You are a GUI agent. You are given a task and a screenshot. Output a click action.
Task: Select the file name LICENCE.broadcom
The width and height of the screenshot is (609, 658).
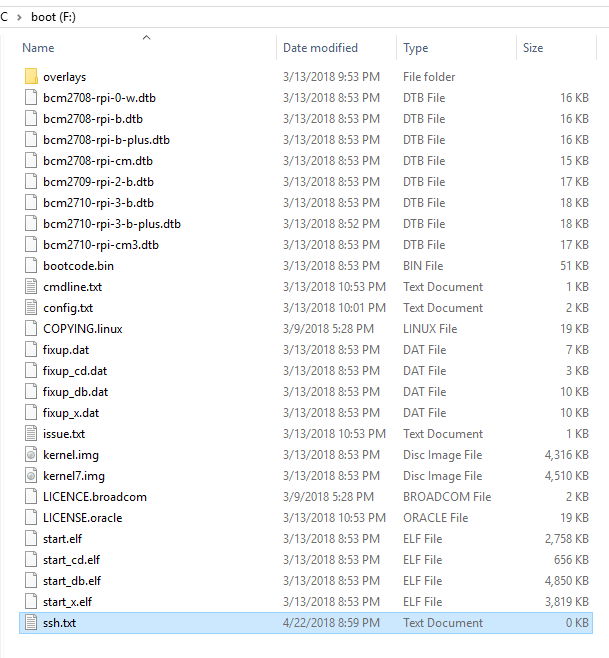[x=94, y=497]
